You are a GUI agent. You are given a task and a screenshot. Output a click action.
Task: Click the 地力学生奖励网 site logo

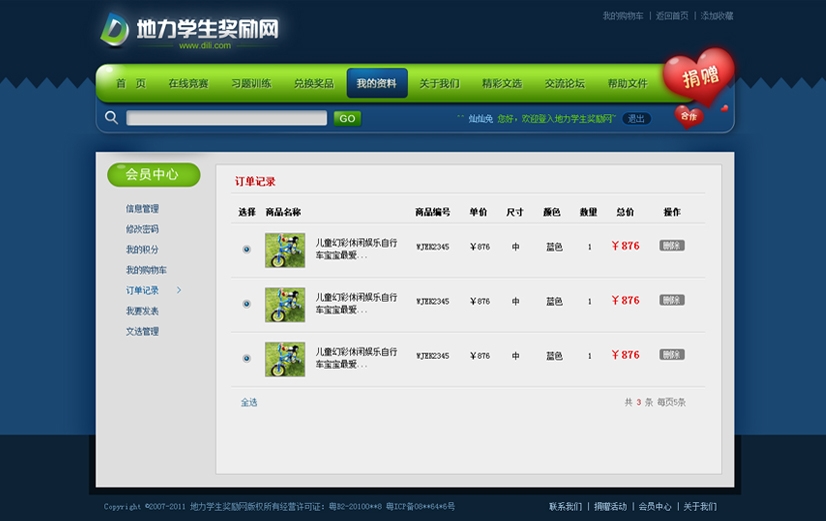(190, 31)
